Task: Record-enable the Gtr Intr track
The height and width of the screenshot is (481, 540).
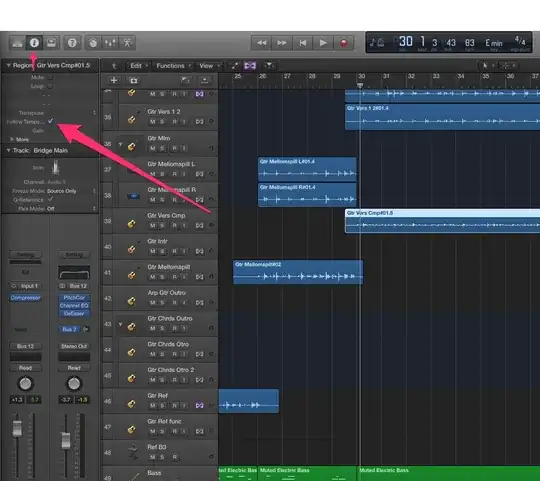Action: click(x=175, y=251)
